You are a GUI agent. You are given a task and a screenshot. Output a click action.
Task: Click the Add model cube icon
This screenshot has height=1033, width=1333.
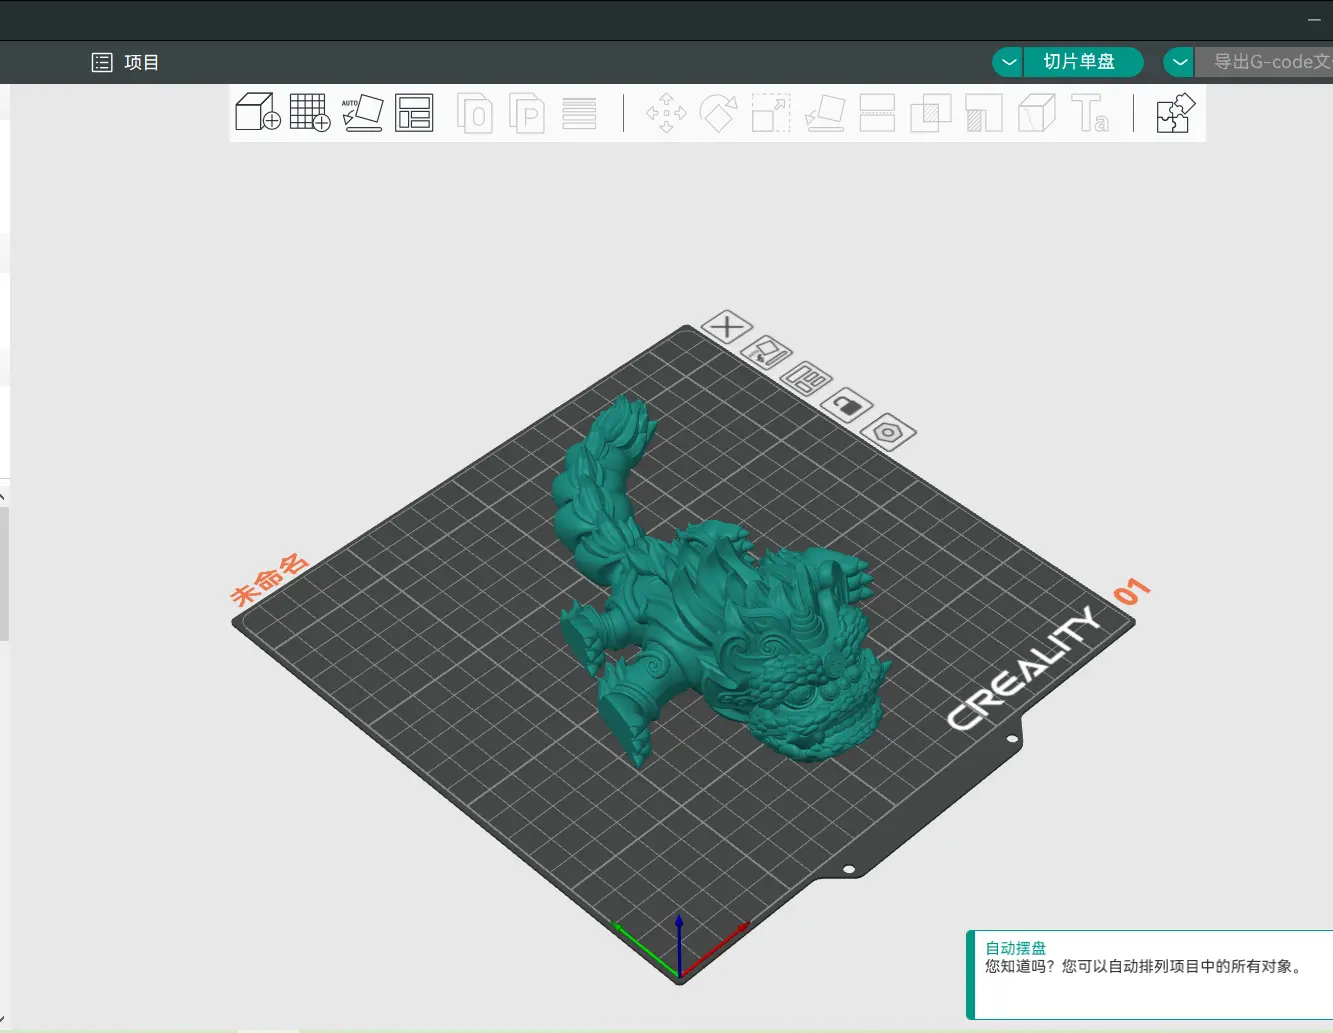coord(257,112)
